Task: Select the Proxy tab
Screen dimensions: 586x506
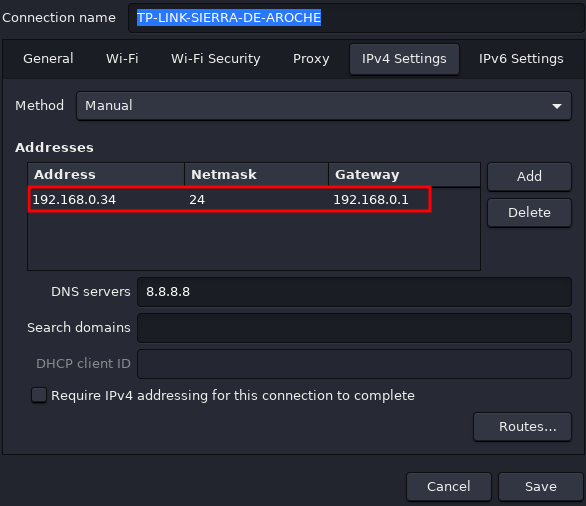Action: click(x=311, y=59)
